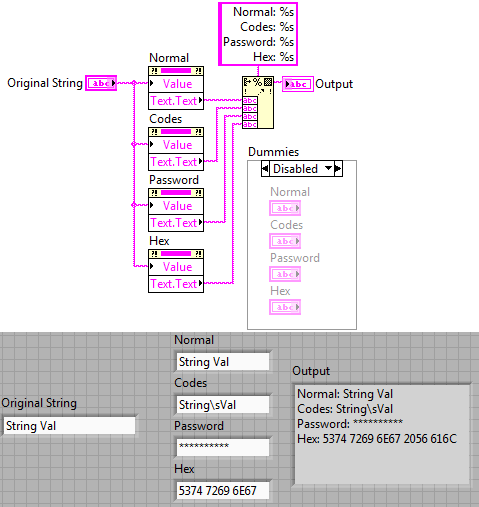Click the Dummies structure label
479x507 pixels.
[x=273, y=152]
